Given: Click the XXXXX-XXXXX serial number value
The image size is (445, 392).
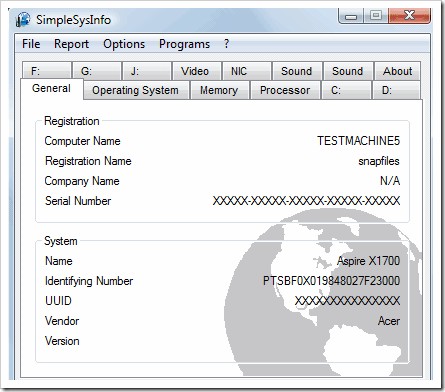Looking at the screenshot, I should 306,201.
